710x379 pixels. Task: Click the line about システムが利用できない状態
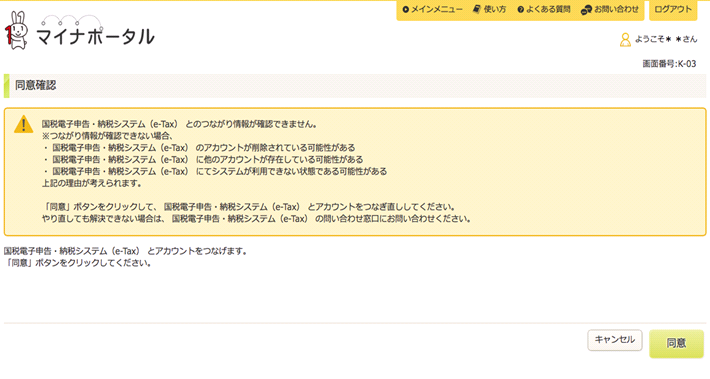point(215,171)
